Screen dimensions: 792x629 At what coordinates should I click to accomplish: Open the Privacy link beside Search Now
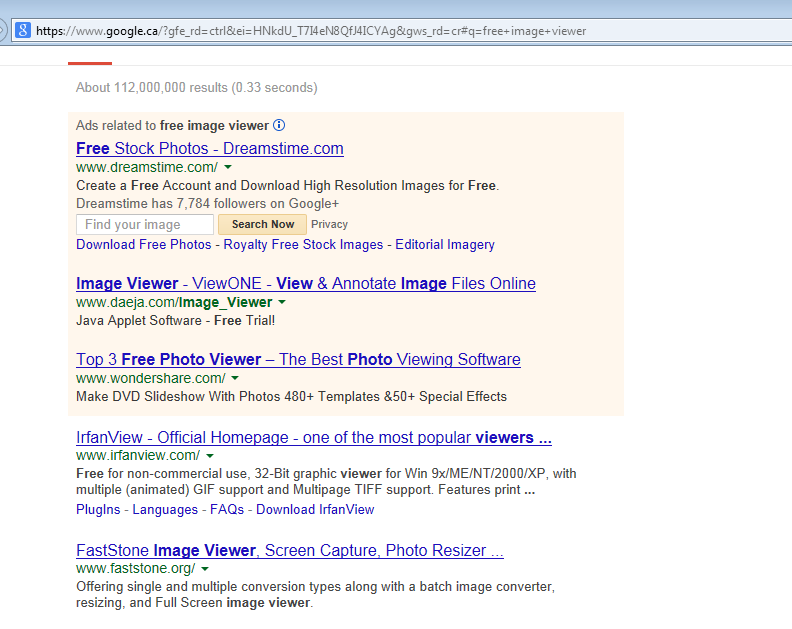coord(329,225)
